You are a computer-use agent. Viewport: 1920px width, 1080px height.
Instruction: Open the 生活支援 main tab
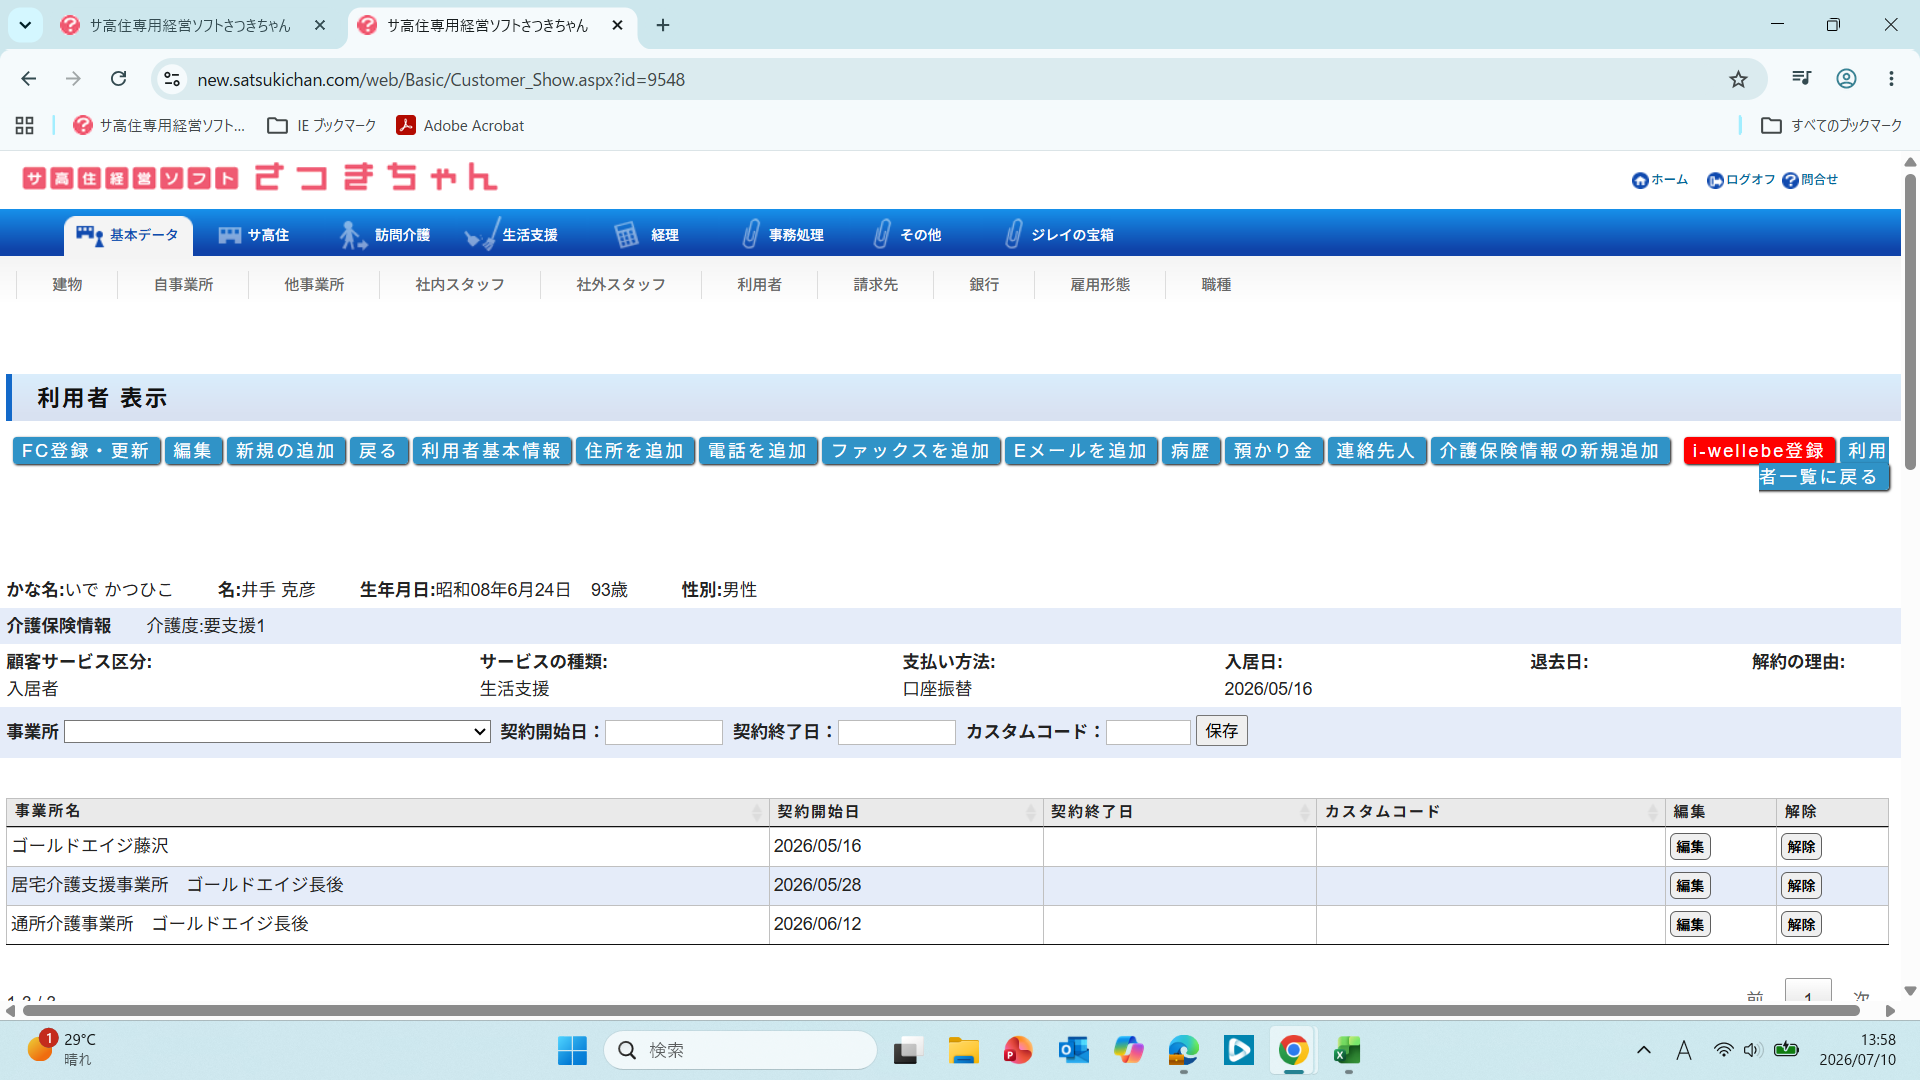point(512,235)
